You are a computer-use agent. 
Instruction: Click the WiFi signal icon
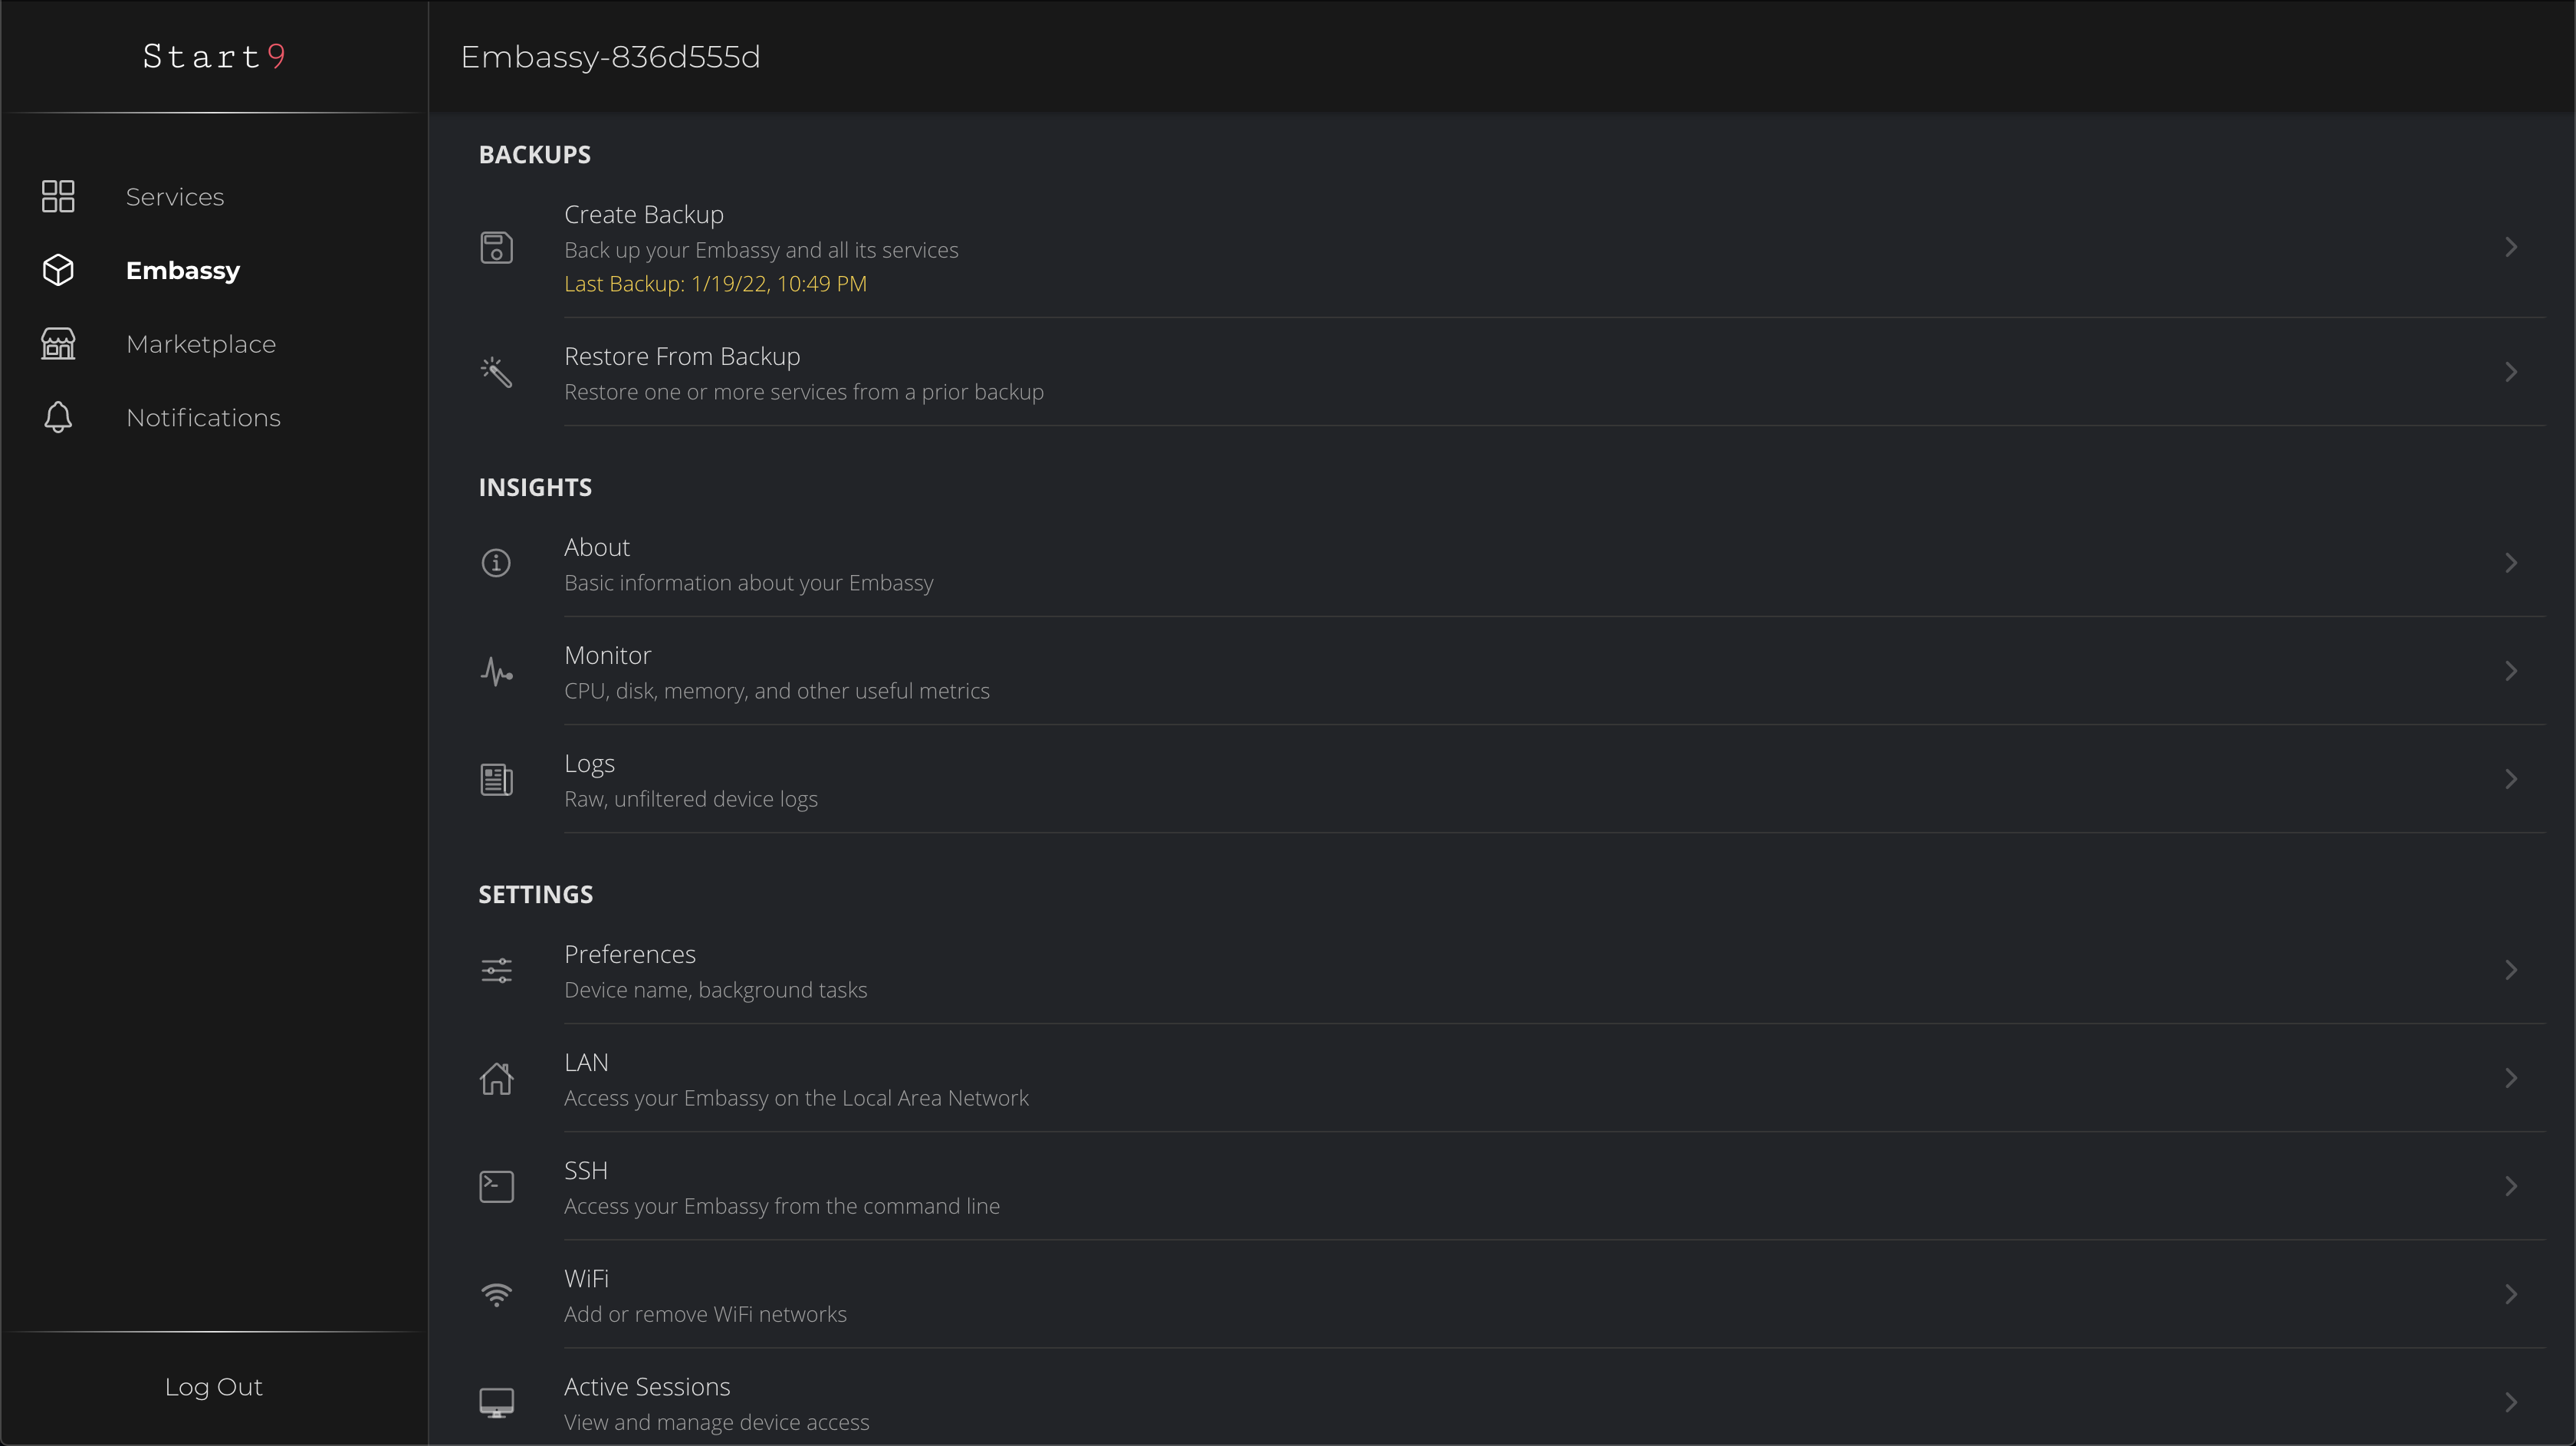(x=496, y=1294)
